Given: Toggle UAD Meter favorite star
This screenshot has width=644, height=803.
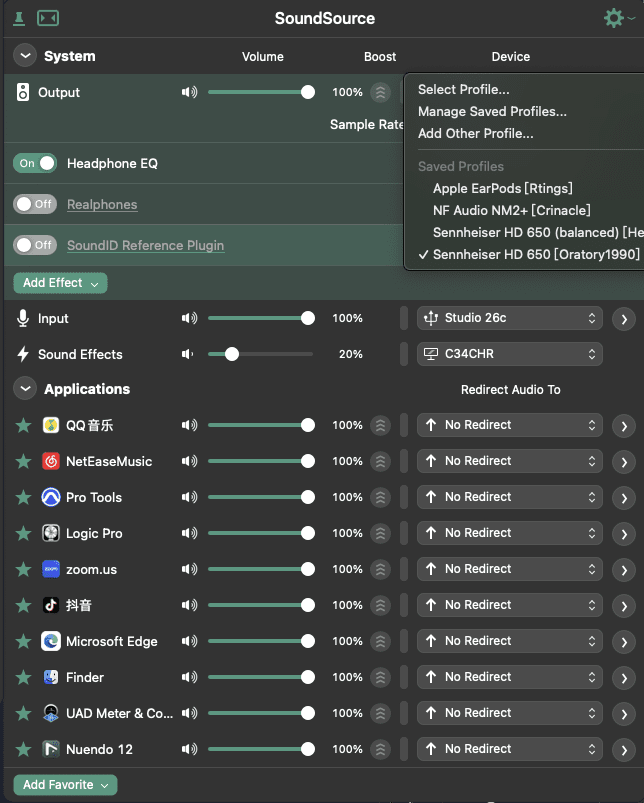Looking at the screenshot, I should pyautogui.click(x=24, y=713).
